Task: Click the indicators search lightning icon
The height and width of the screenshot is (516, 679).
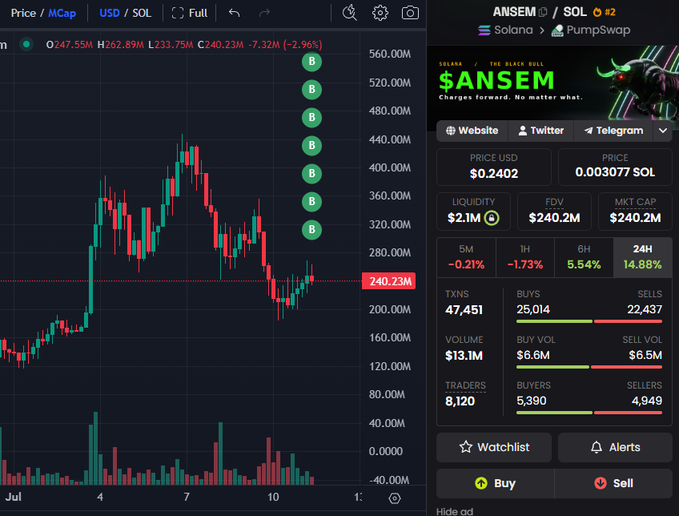Action: tap(349, 13)
